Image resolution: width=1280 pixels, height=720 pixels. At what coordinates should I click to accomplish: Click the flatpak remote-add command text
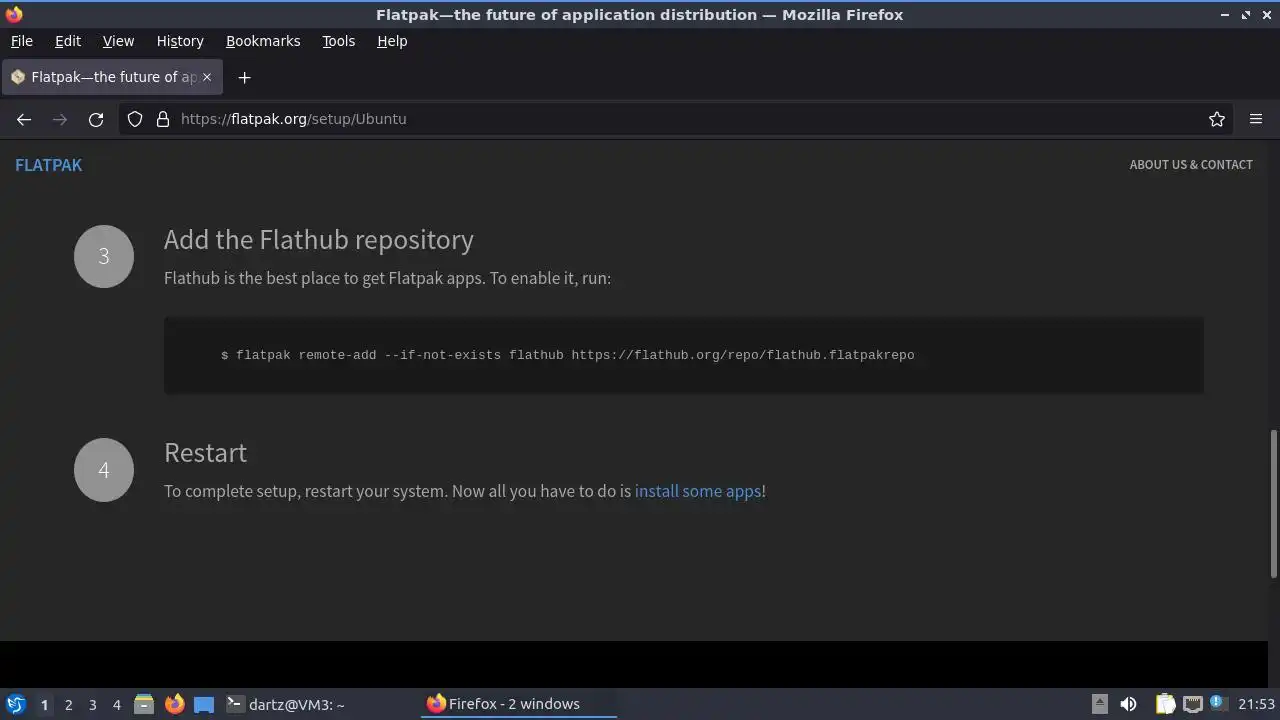[x=567, y=355]
